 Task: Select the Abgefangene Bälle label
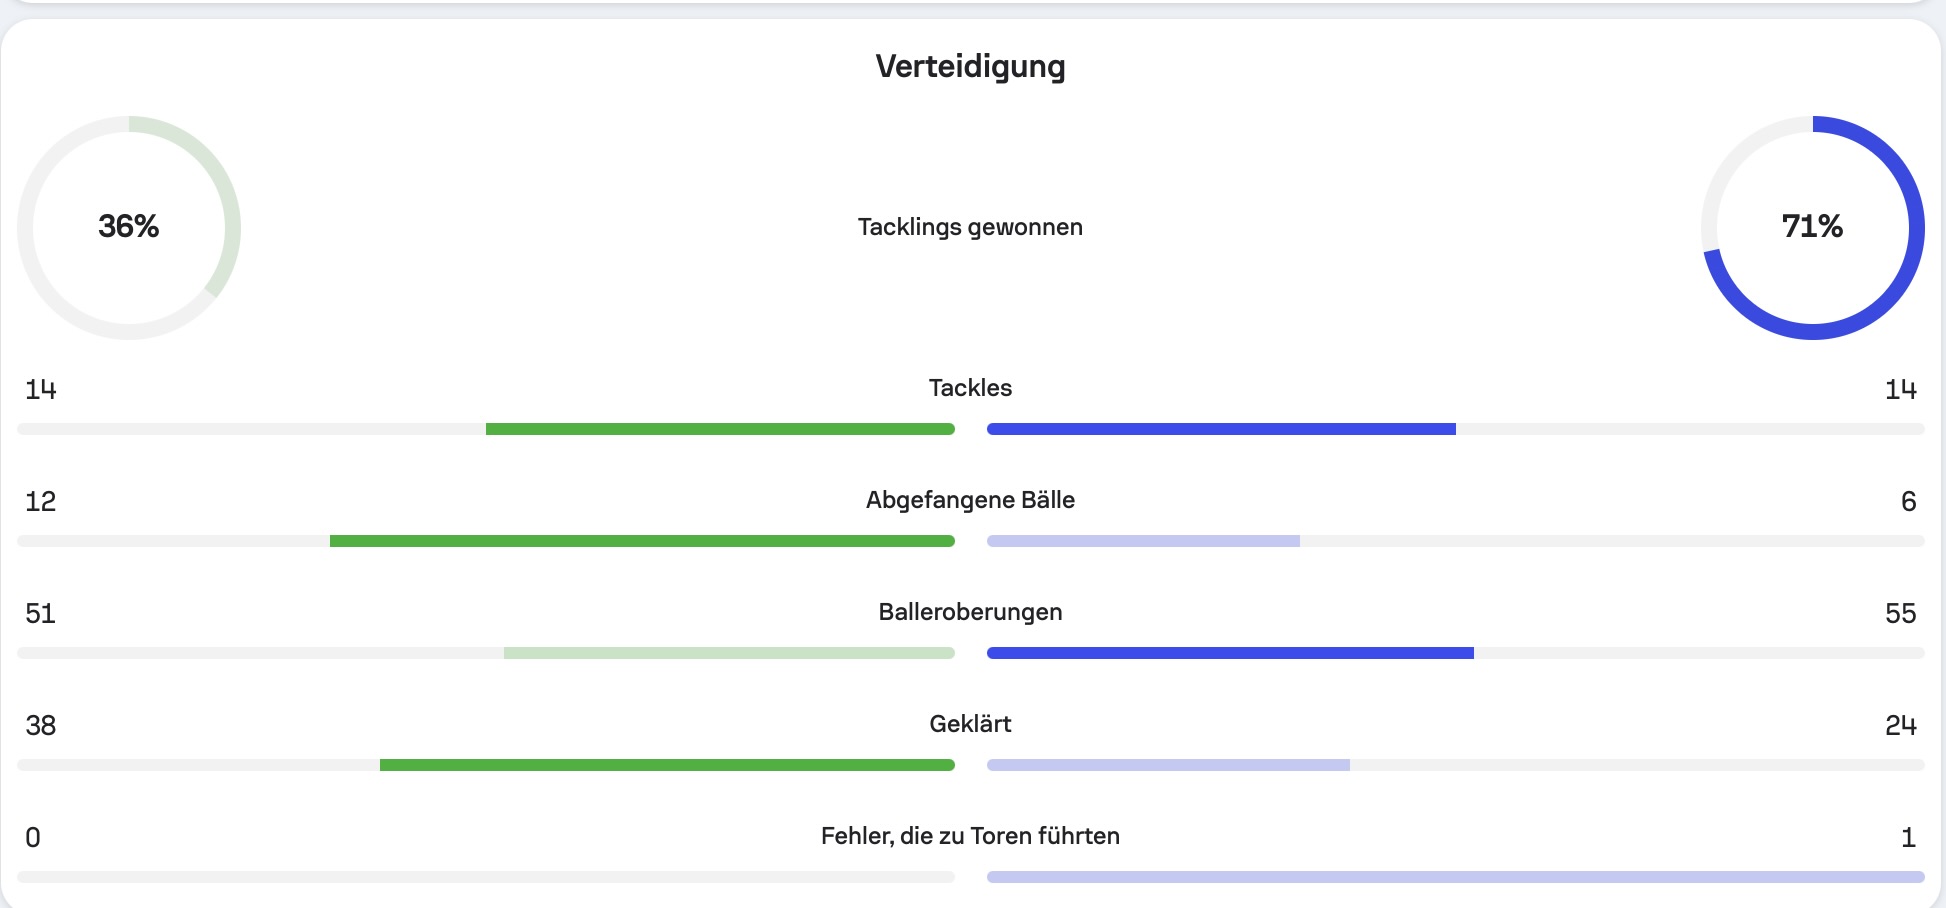(970, 500)
